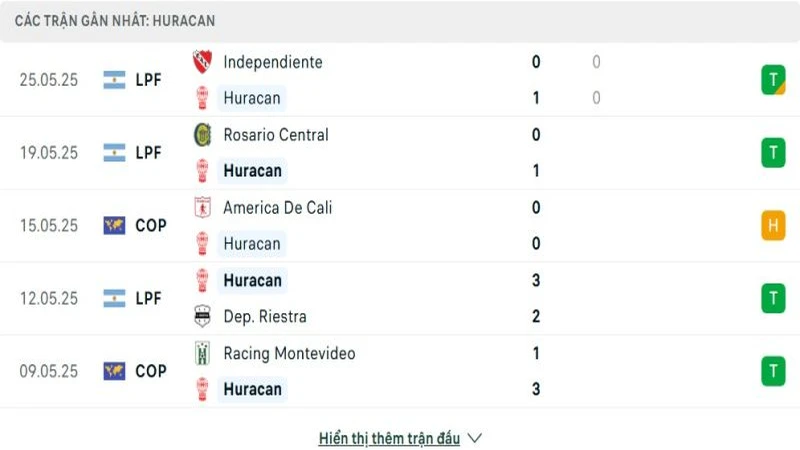Select the Independiente team name
This screenshot has width=800, height=450.
(x=273, y=62)
